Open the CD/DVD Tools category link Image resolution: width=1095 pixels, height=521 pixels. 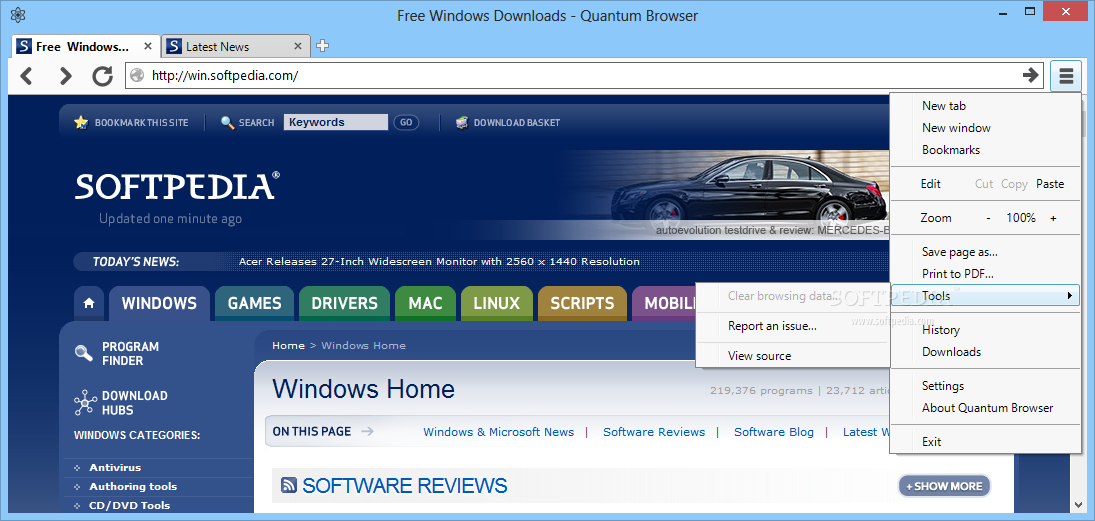[129, 505]
